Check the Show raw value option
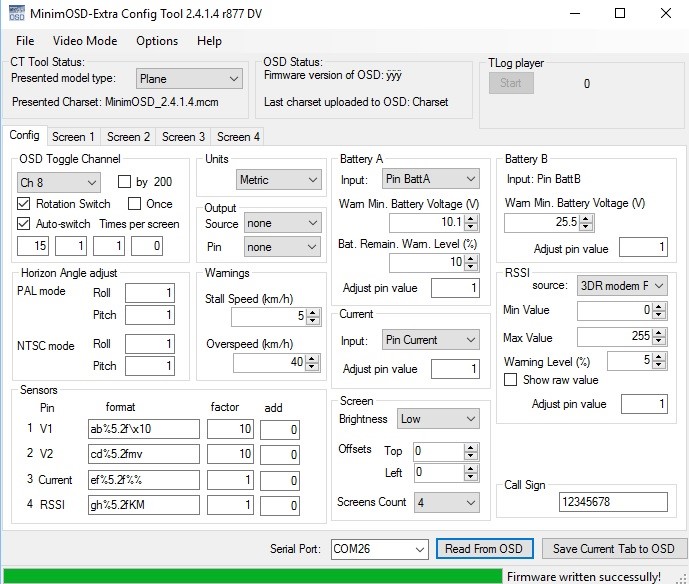 511,380
